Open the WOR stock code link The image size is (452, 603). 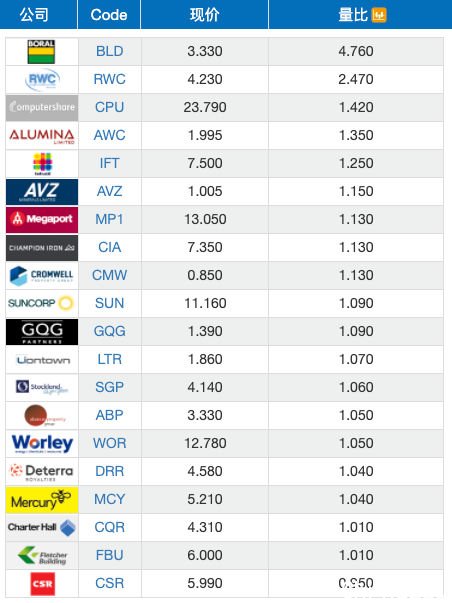(x=110, y=443)
